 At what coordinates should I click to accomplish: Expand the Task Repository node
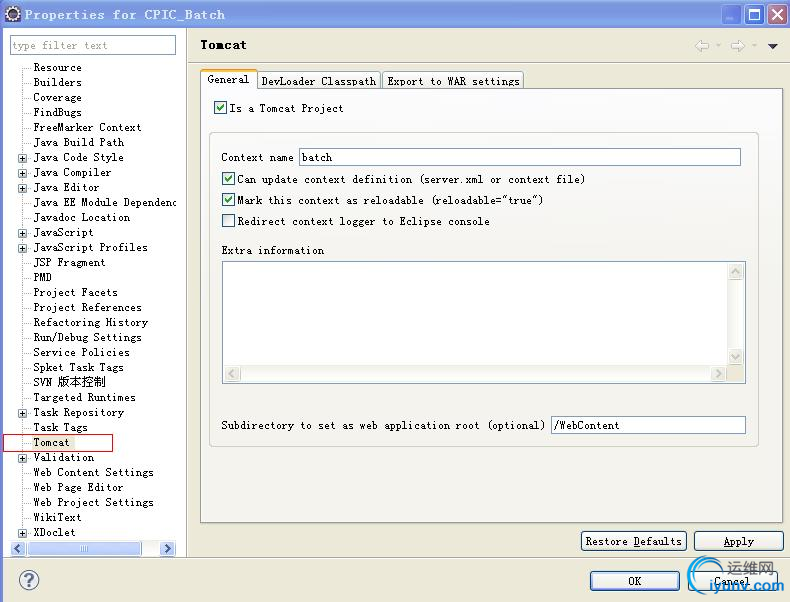point(22,413)
